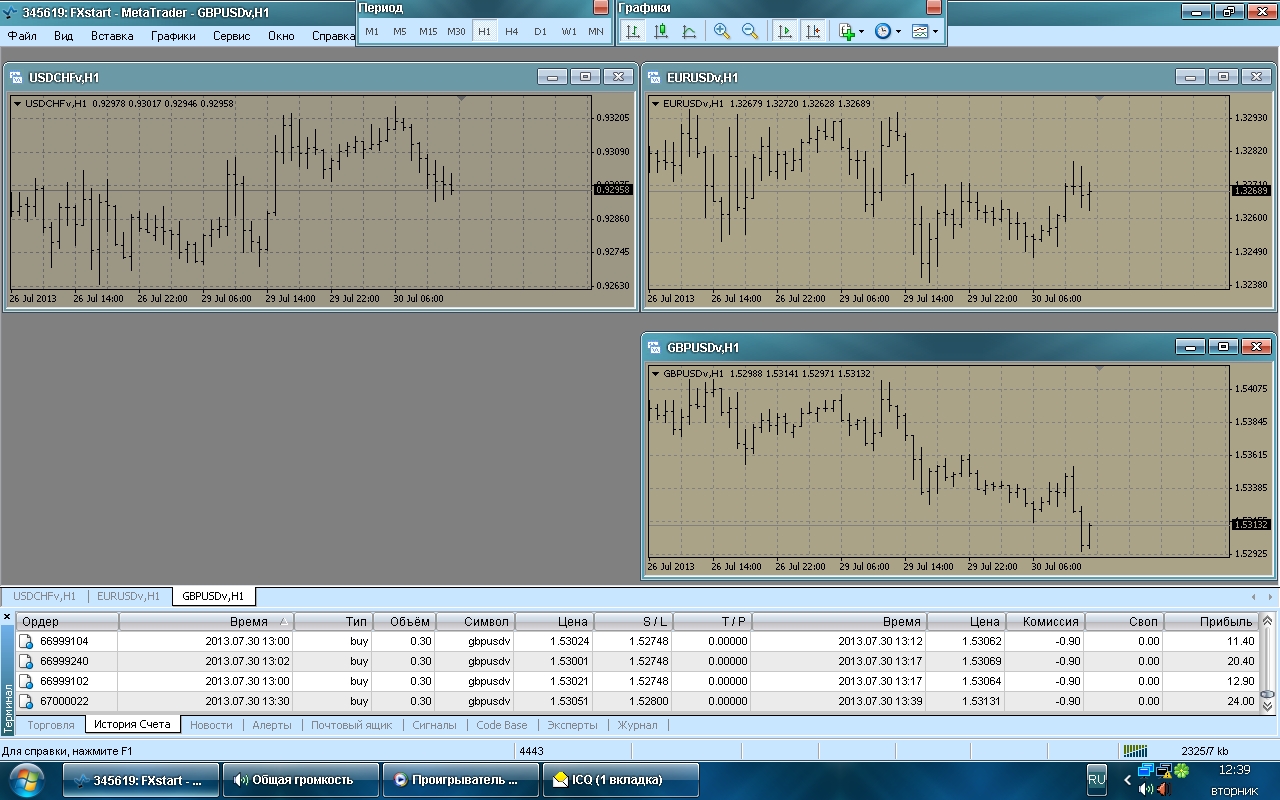
Task: Toggle chart auto scroll icon
Action: pos(785,31)
